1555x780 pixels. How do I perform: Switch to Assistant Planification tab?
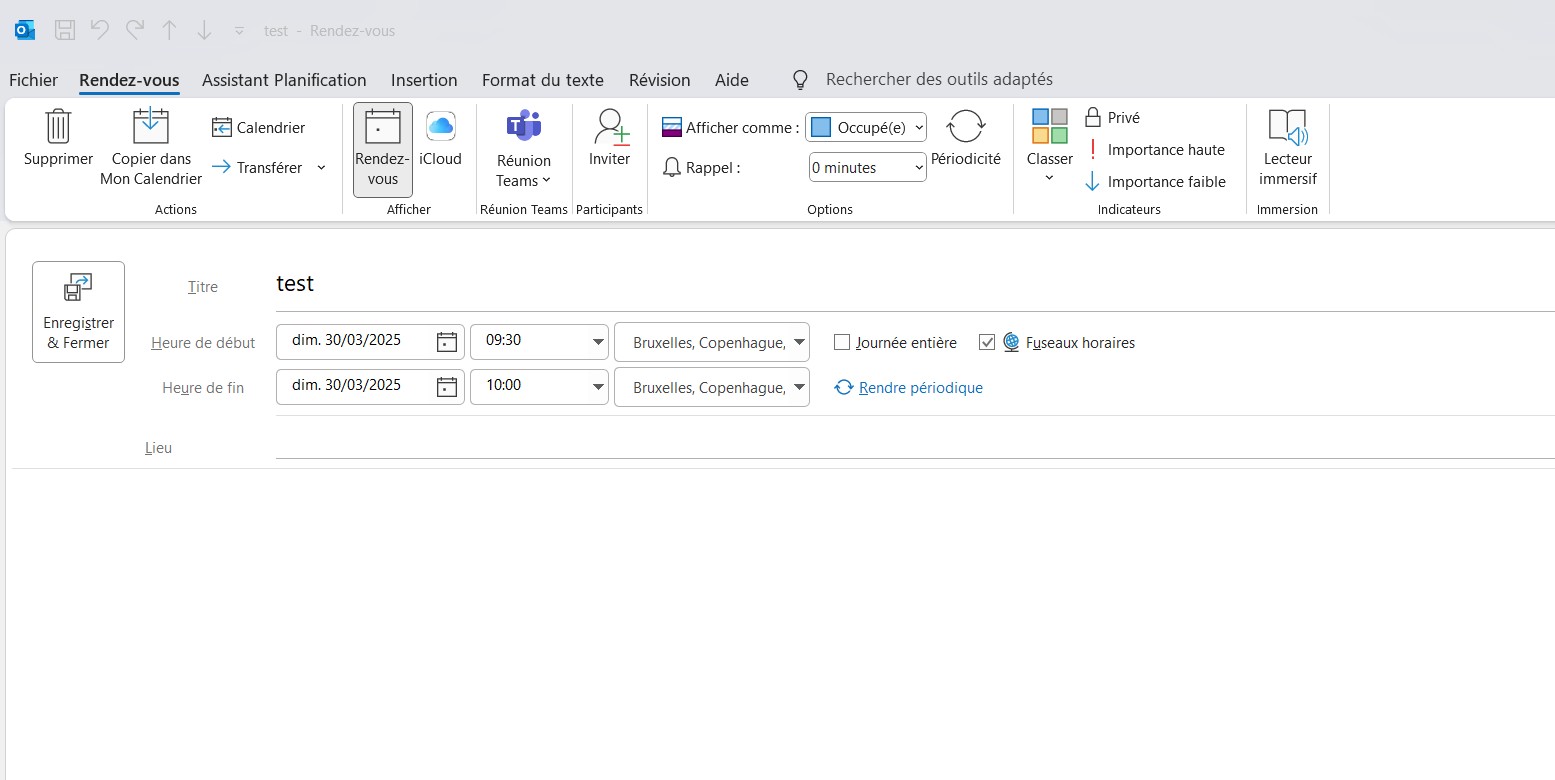284,80
